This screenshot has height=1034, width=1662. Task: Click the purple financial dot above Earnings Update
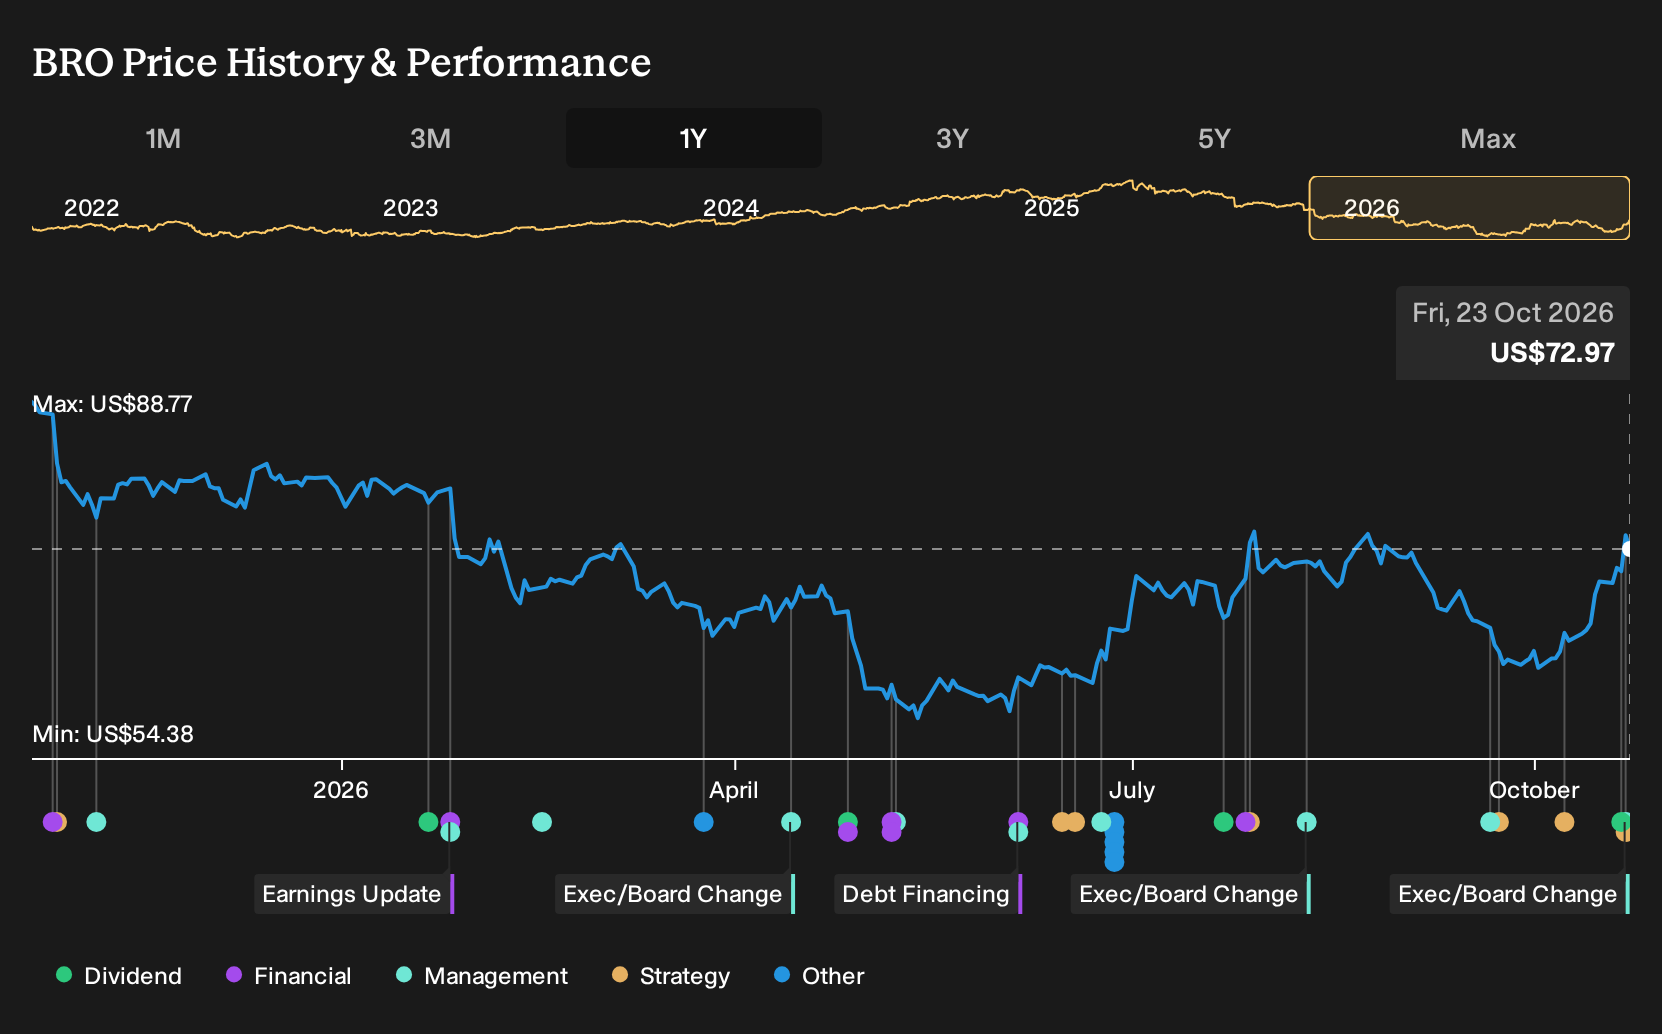451,821
